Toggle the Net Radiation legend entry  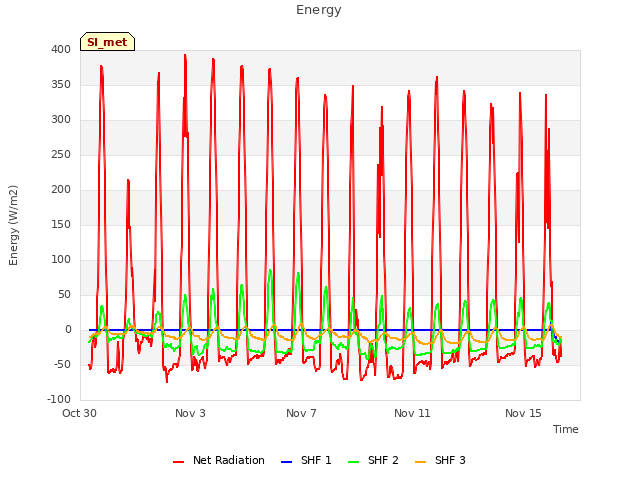[x=219, y=460]
